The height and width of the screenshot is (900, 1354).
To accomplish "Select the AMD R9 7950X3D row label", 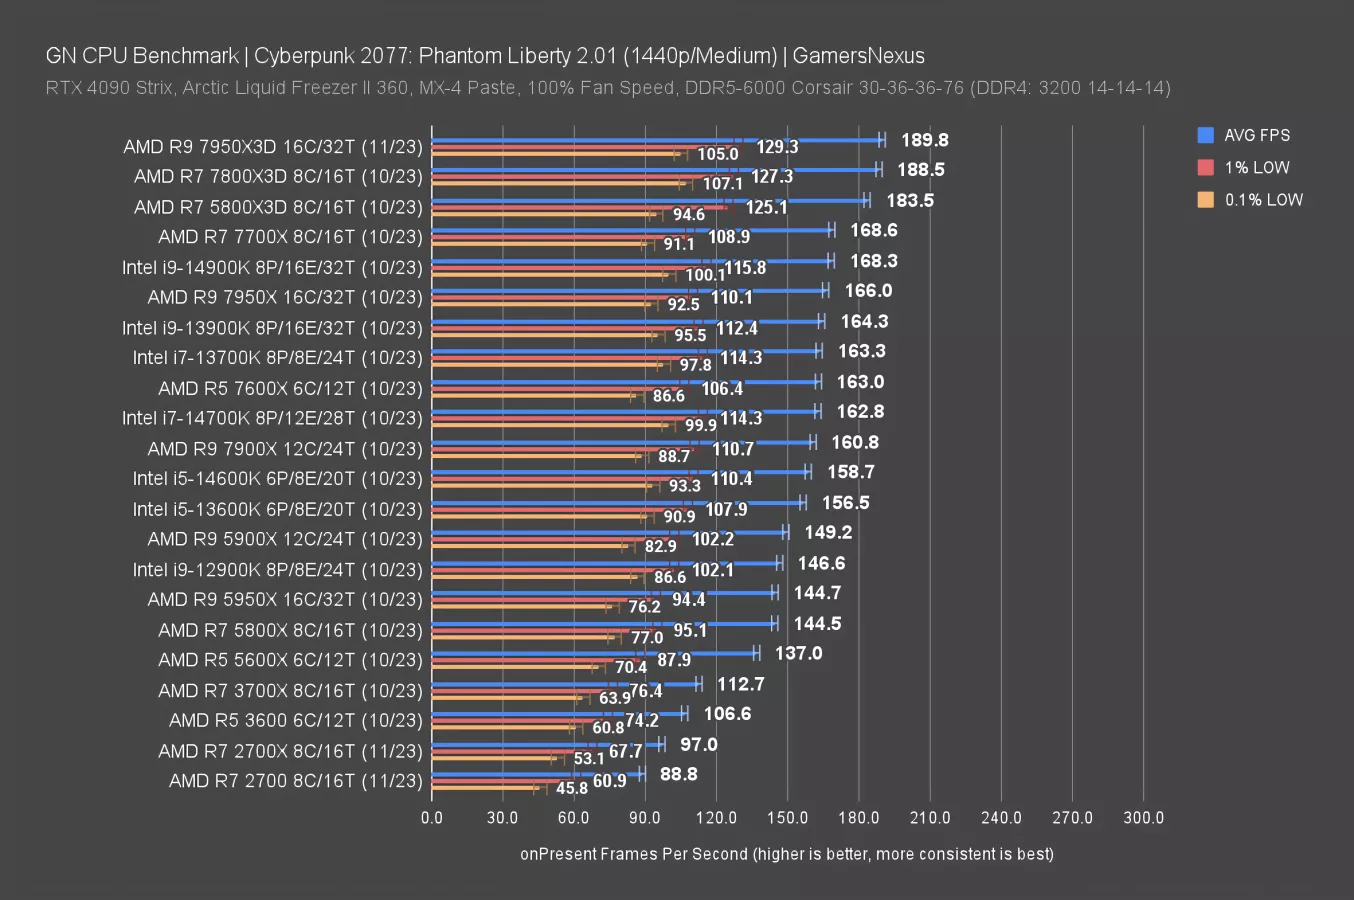I will point(273,147).
